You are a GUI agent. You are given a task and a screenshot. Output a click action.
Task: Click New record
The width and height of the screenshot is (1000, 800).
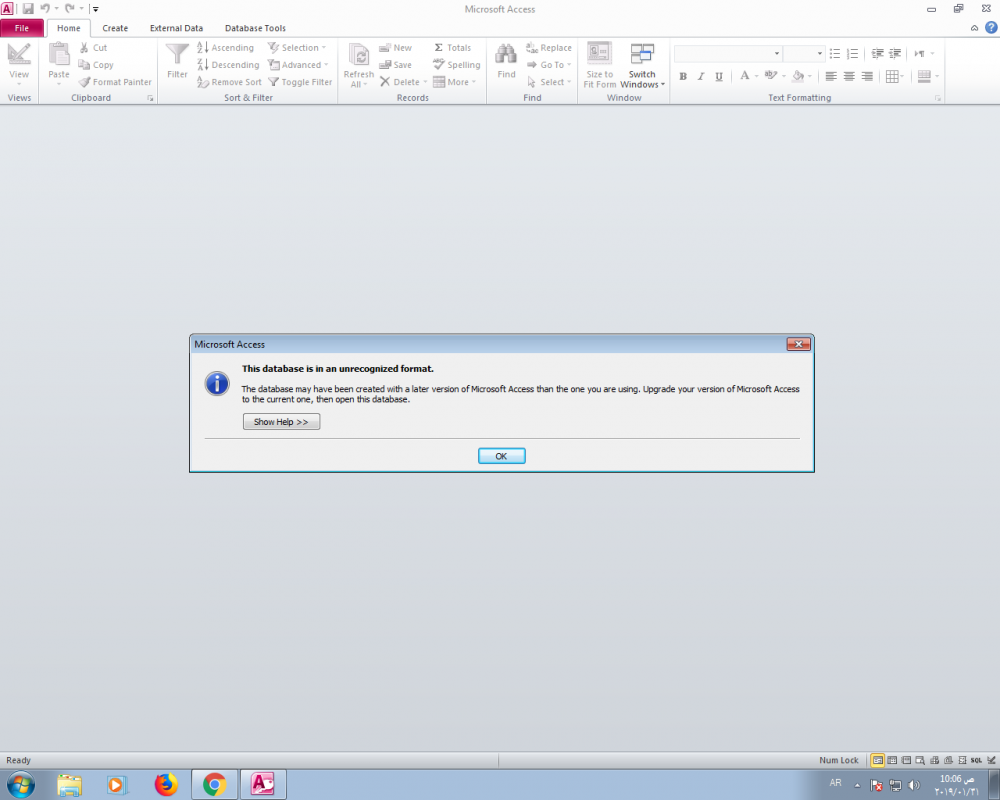[x=395, y=48]
